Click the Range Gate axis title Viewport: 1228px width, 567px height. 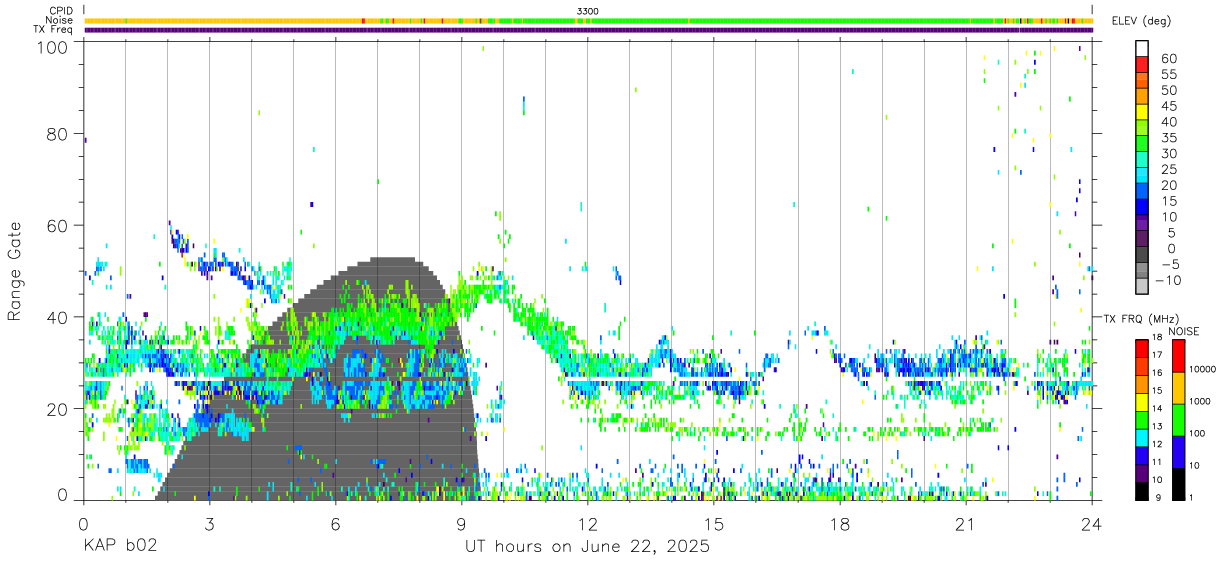click(x=15, y=271)
